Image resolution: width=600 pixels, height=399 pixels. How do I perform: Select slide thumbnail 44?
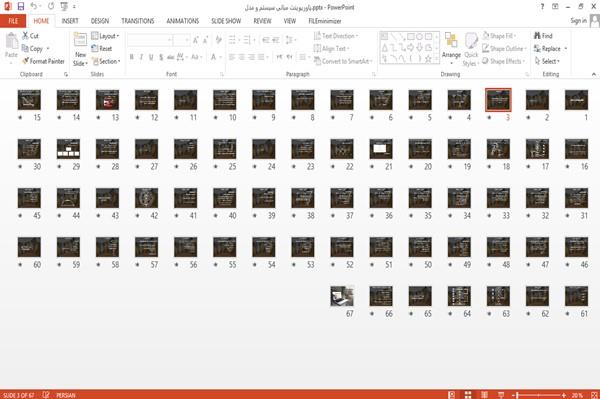click(x=68, y=198)
